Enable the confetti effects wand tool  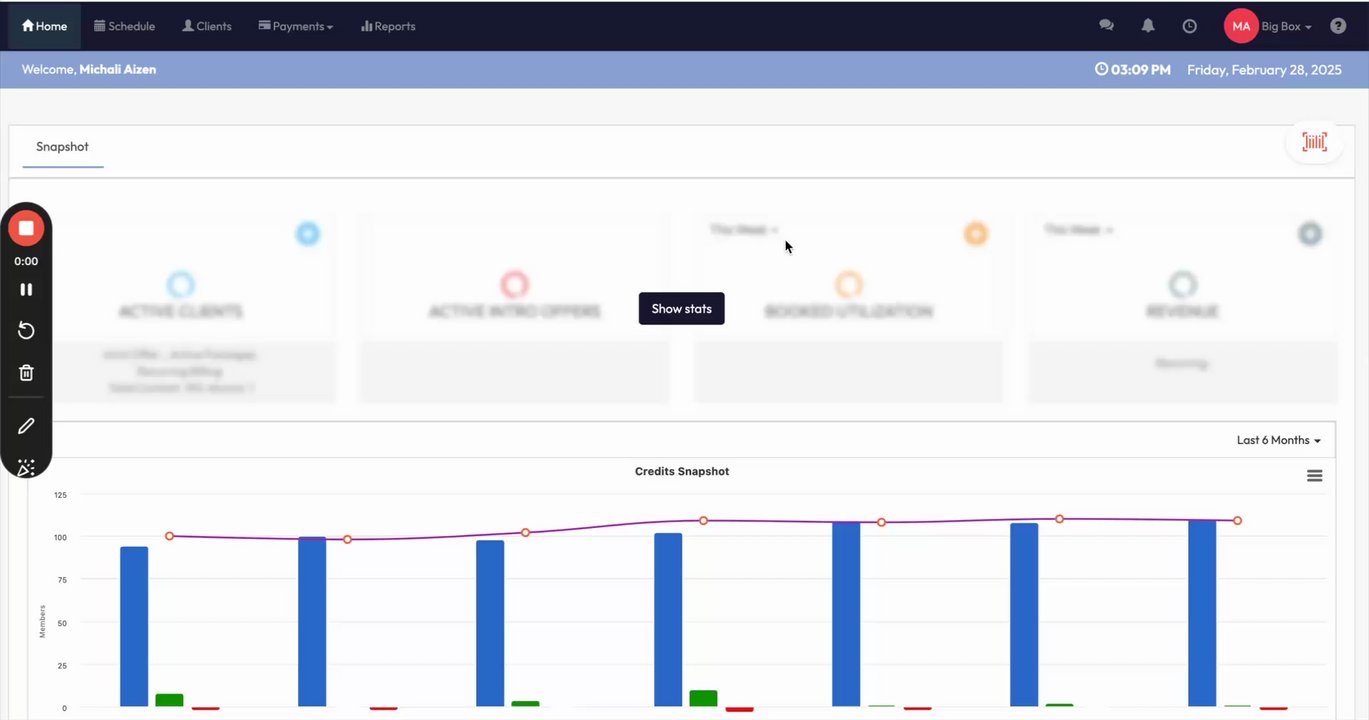(26, 467)
